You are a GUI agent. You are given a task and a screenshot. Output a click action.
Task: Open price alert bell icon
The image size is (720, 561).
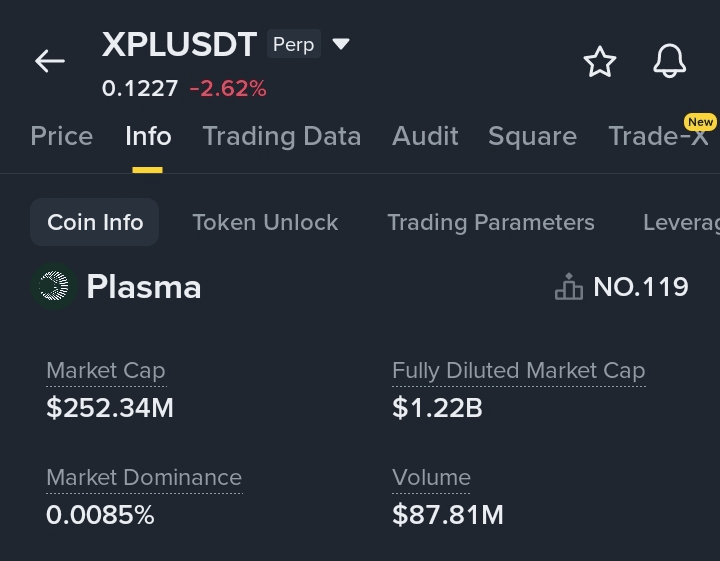pos(669,62)
